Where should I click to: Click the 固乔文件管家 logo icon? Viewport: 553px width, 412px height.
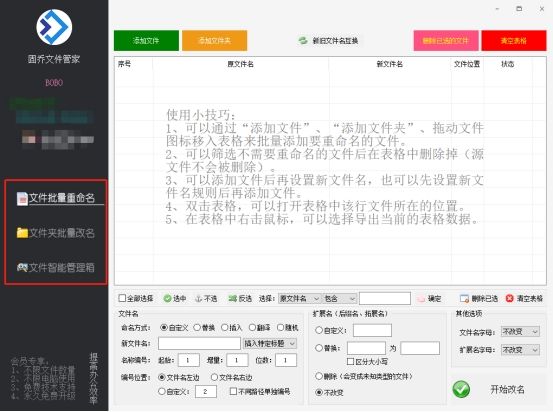(x=54, y=27)
